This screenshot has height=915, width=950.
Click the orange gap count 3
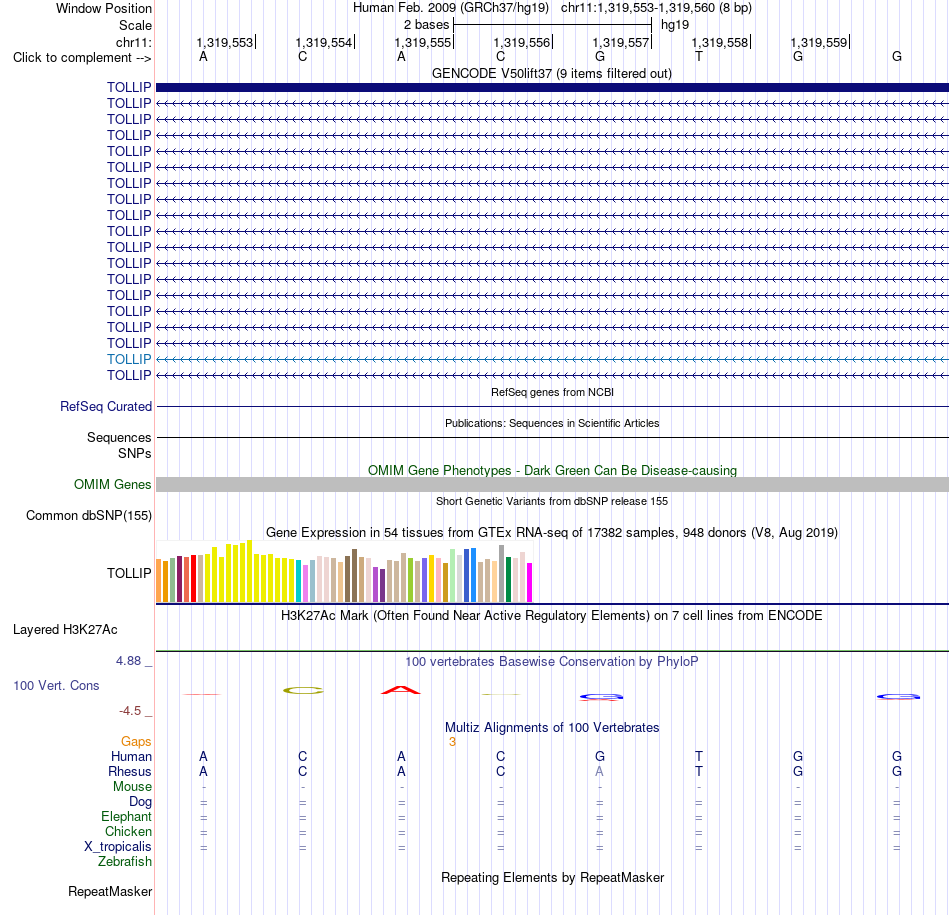[452, 742]
